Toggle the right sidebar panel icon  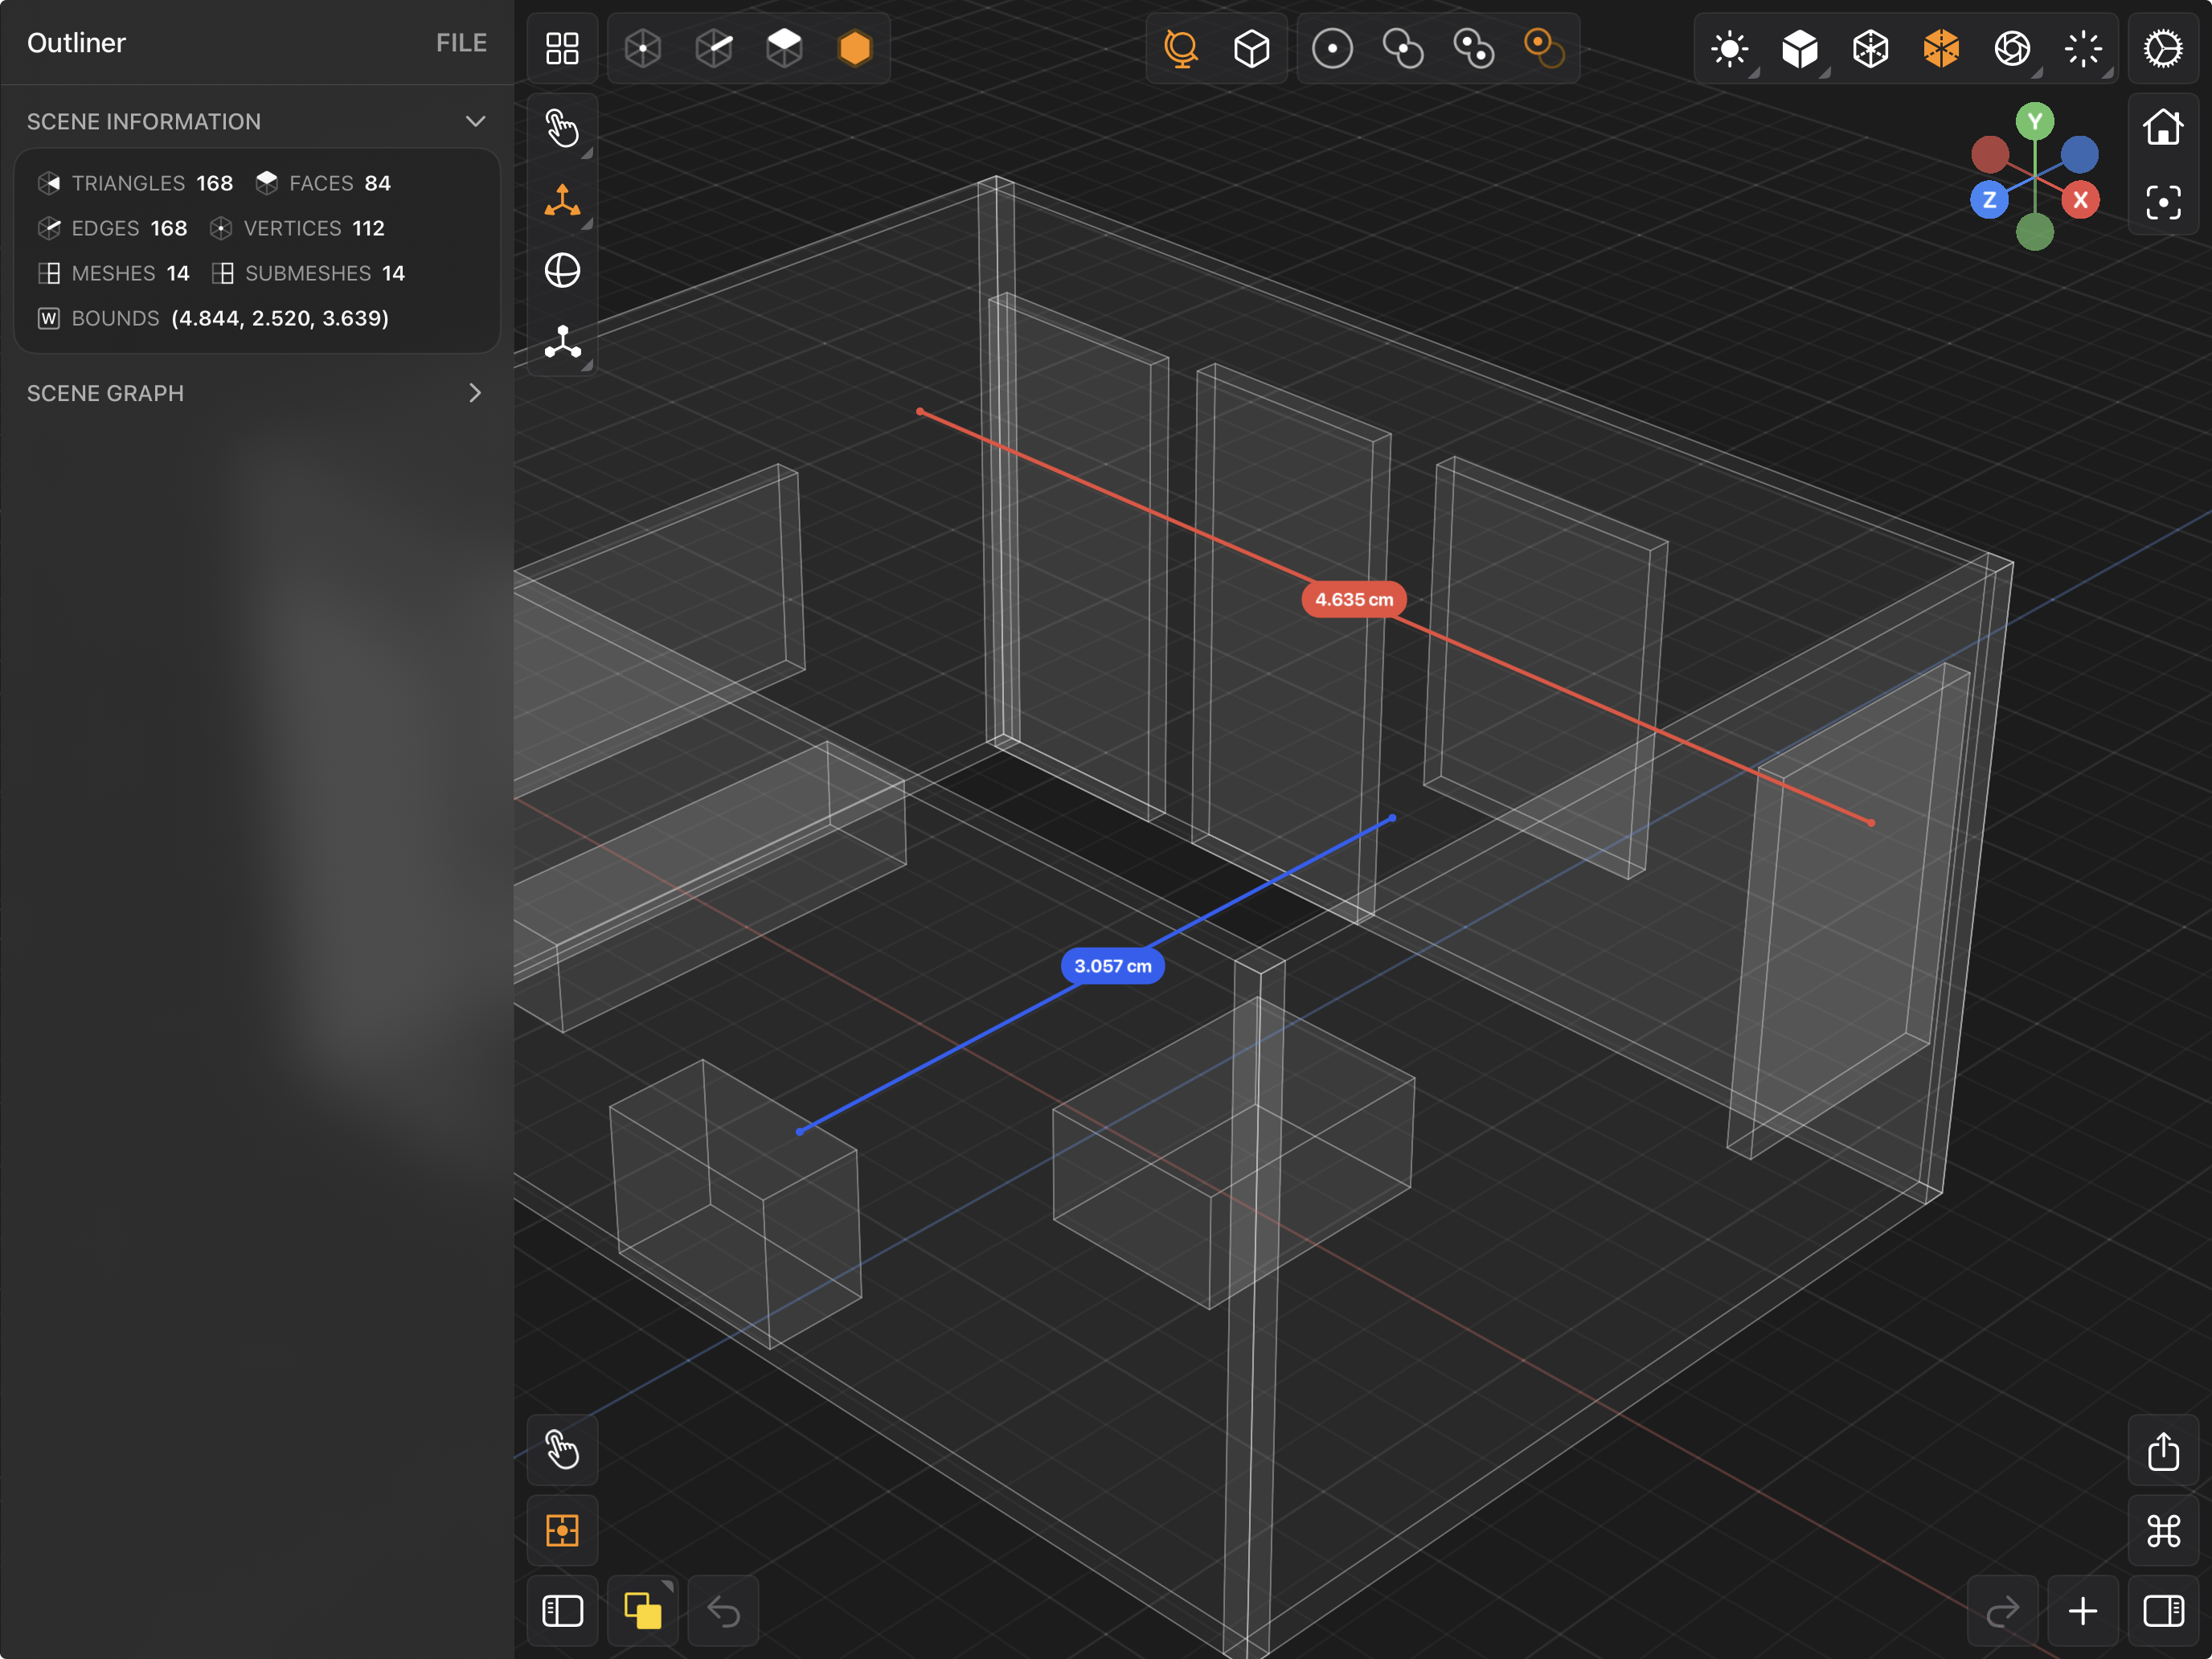tap(2163, 1611)
